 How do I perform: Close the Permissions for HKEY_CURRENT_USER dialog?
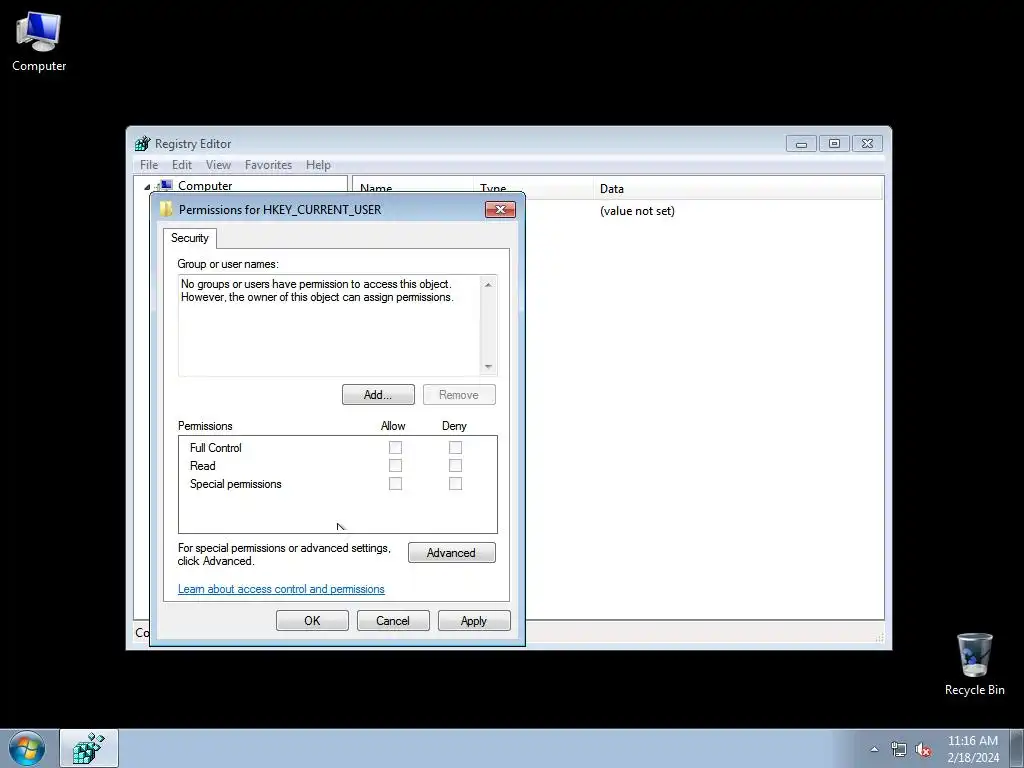[500, 209]
